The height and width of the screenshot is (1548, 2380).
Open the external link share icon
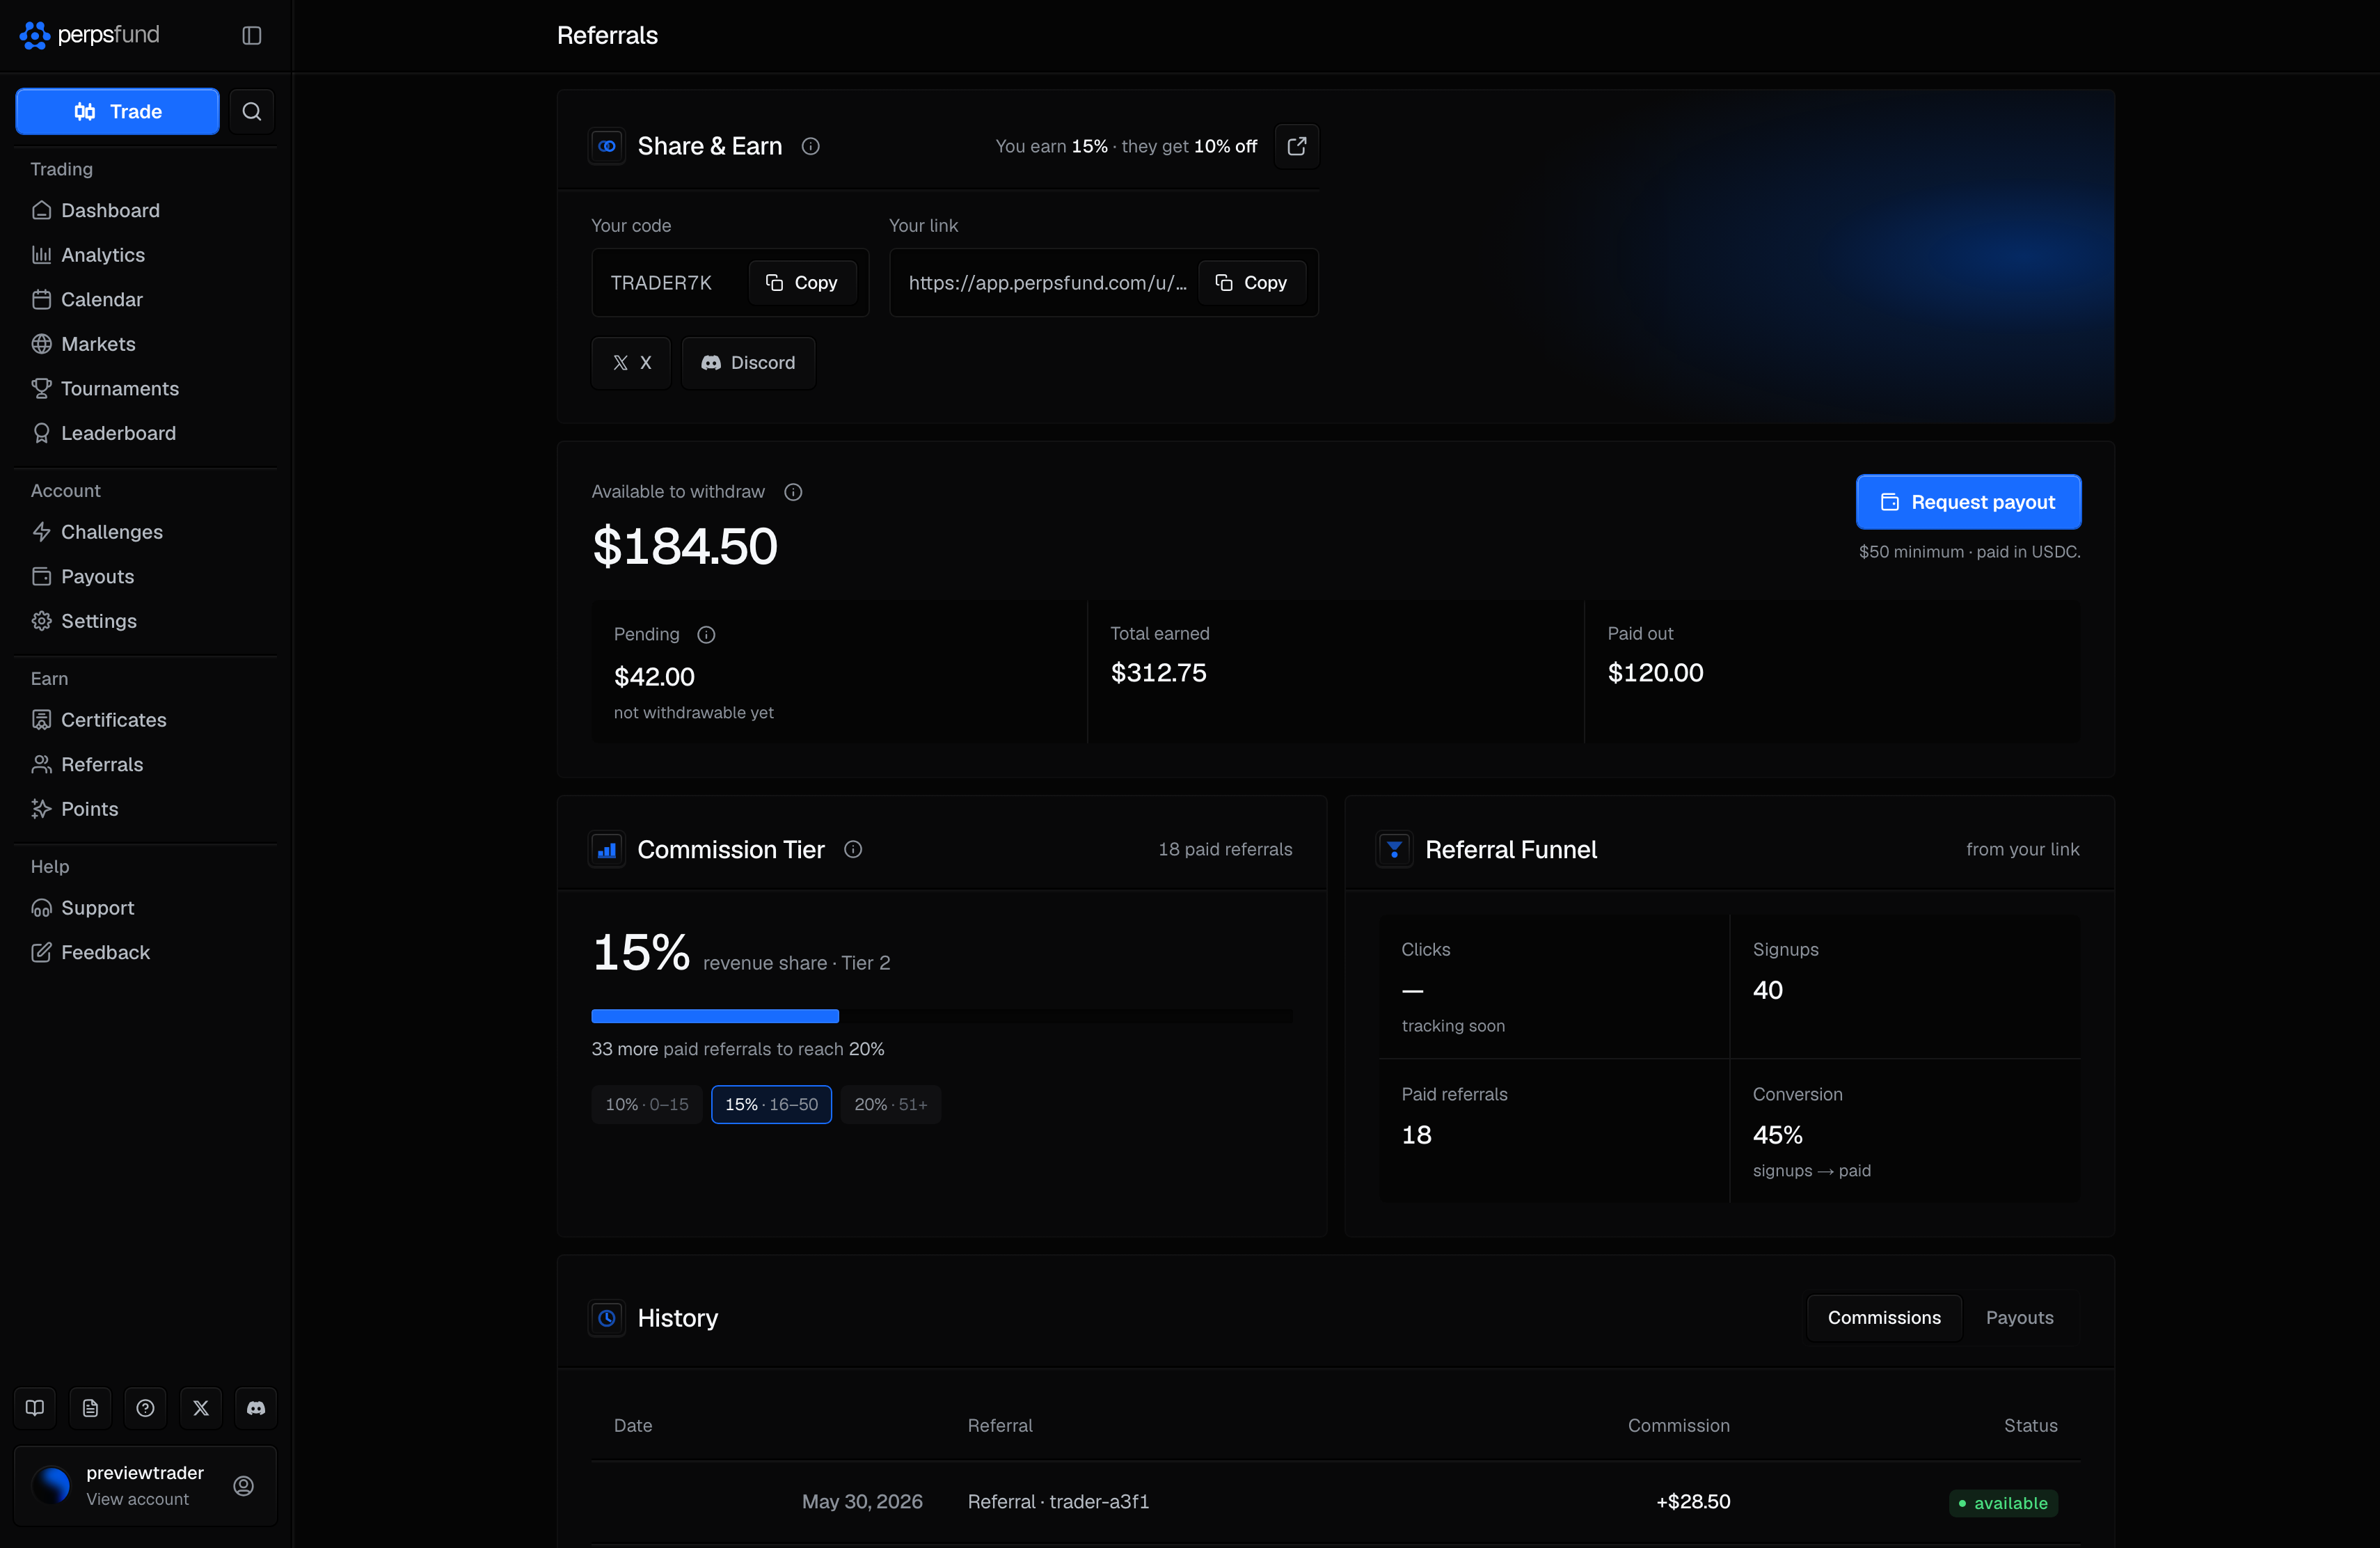click(1297, 146)
